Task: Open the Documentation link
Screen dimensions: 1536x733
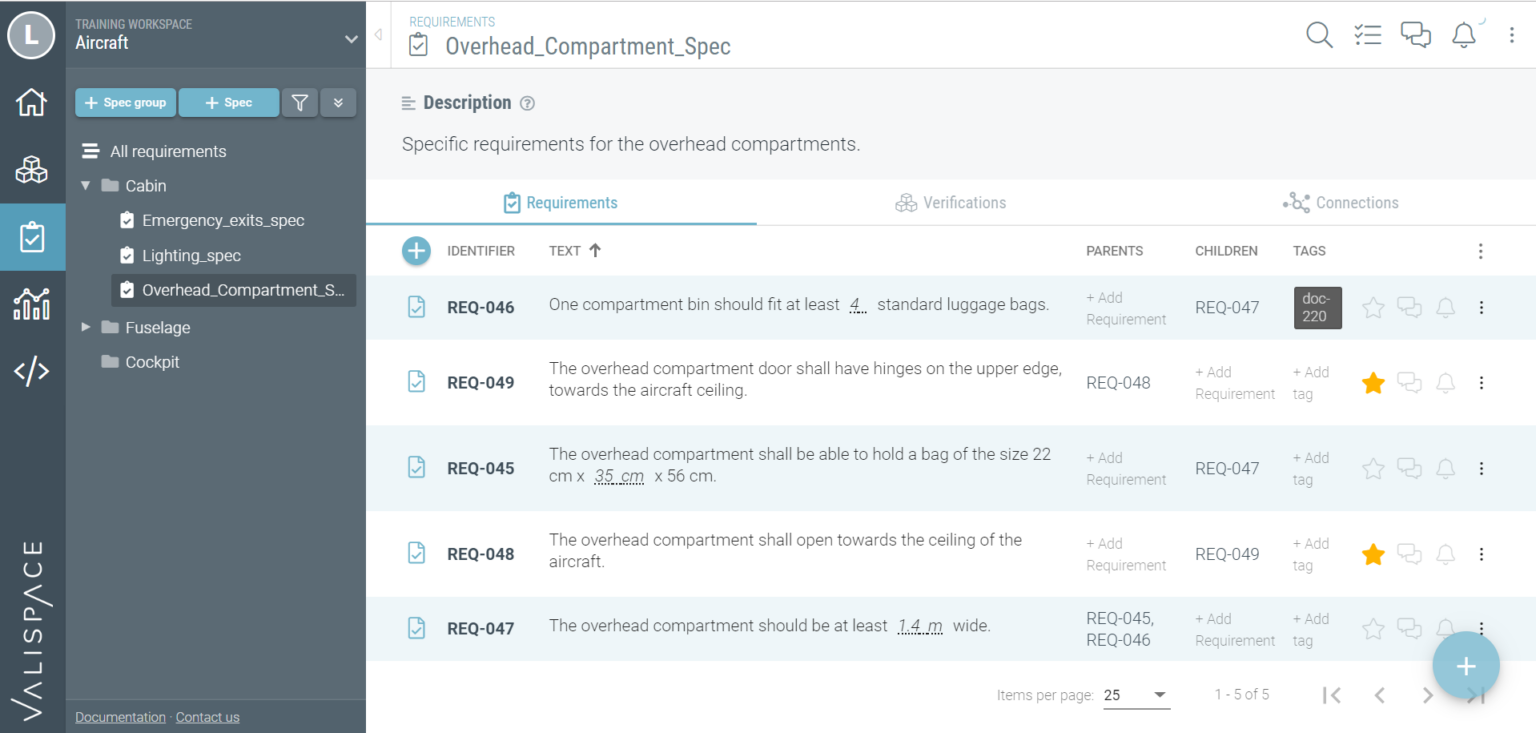Action: (119, 717)
